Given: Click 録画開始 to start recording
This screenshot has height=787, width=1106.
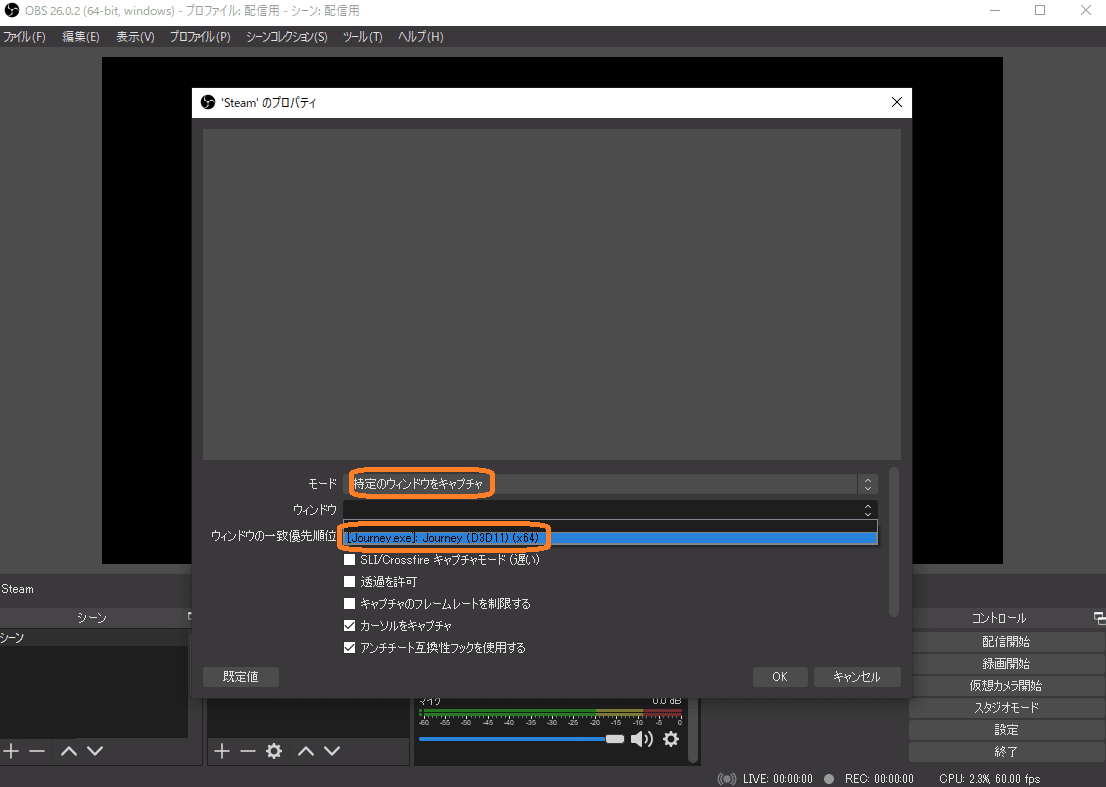Looking at the screenshot, I should 1007,664.
